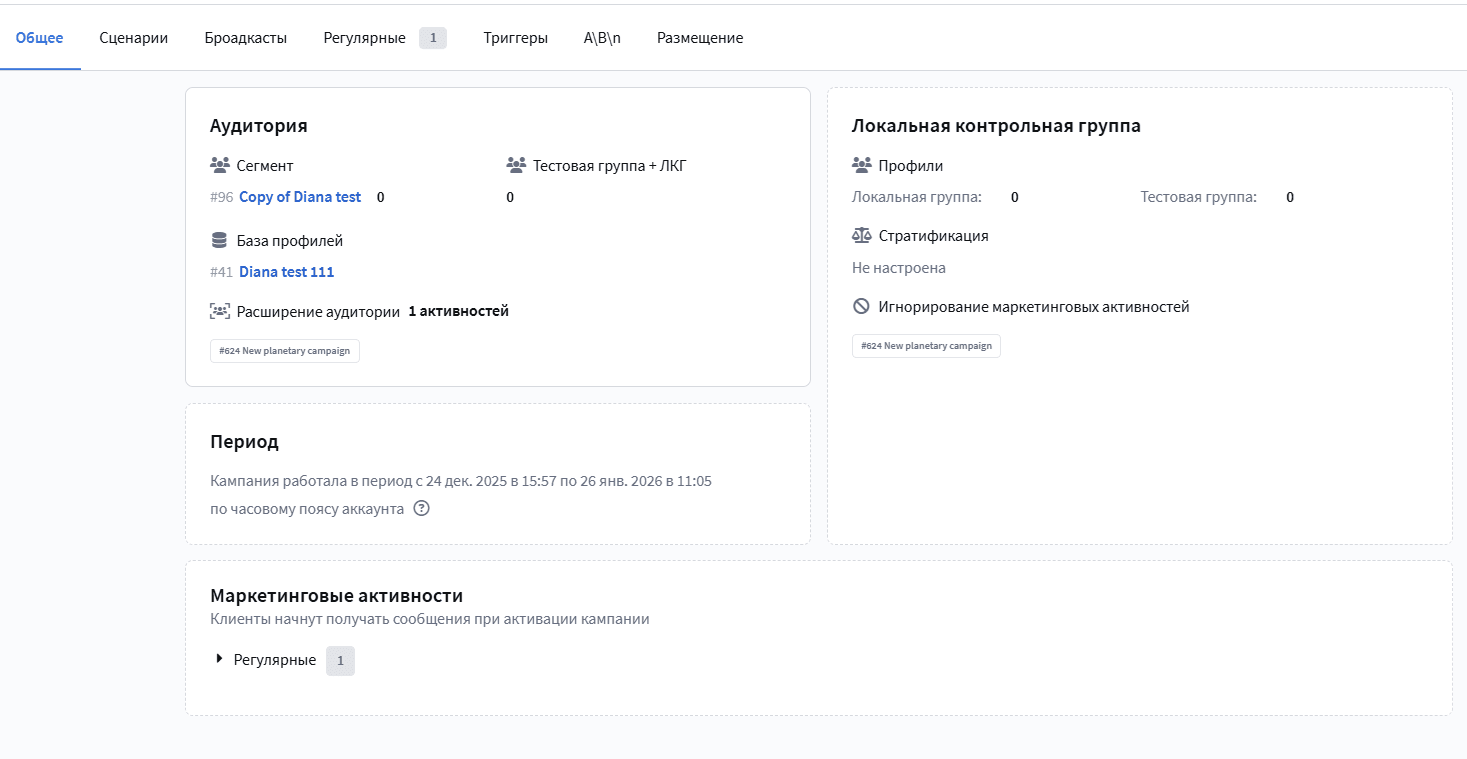
Task: Open the Diana test 111 profile base link
Action: [x=287, y=272]
